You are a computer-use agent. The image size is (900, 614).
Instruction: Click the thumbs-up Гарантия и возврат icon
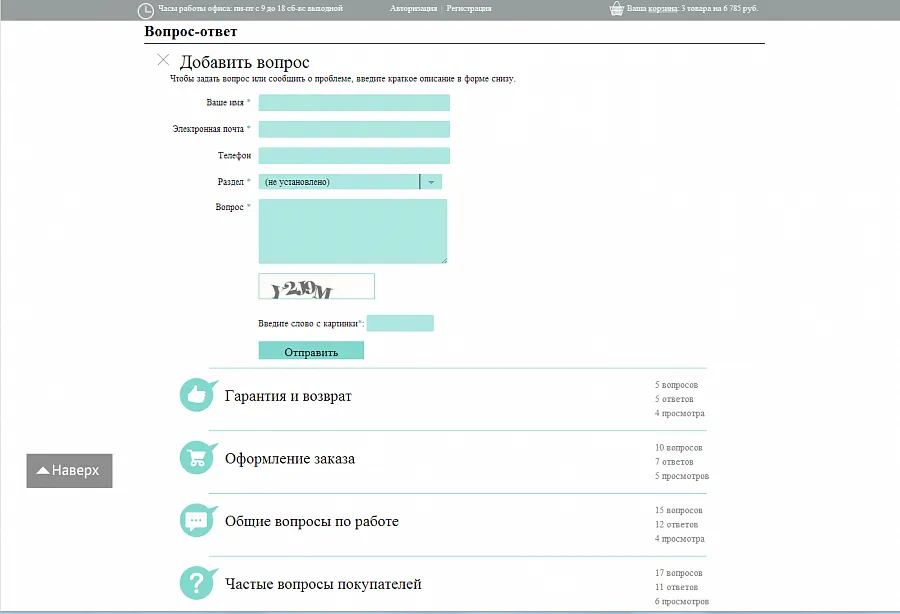pyautogui.click(x=198, y=395)
